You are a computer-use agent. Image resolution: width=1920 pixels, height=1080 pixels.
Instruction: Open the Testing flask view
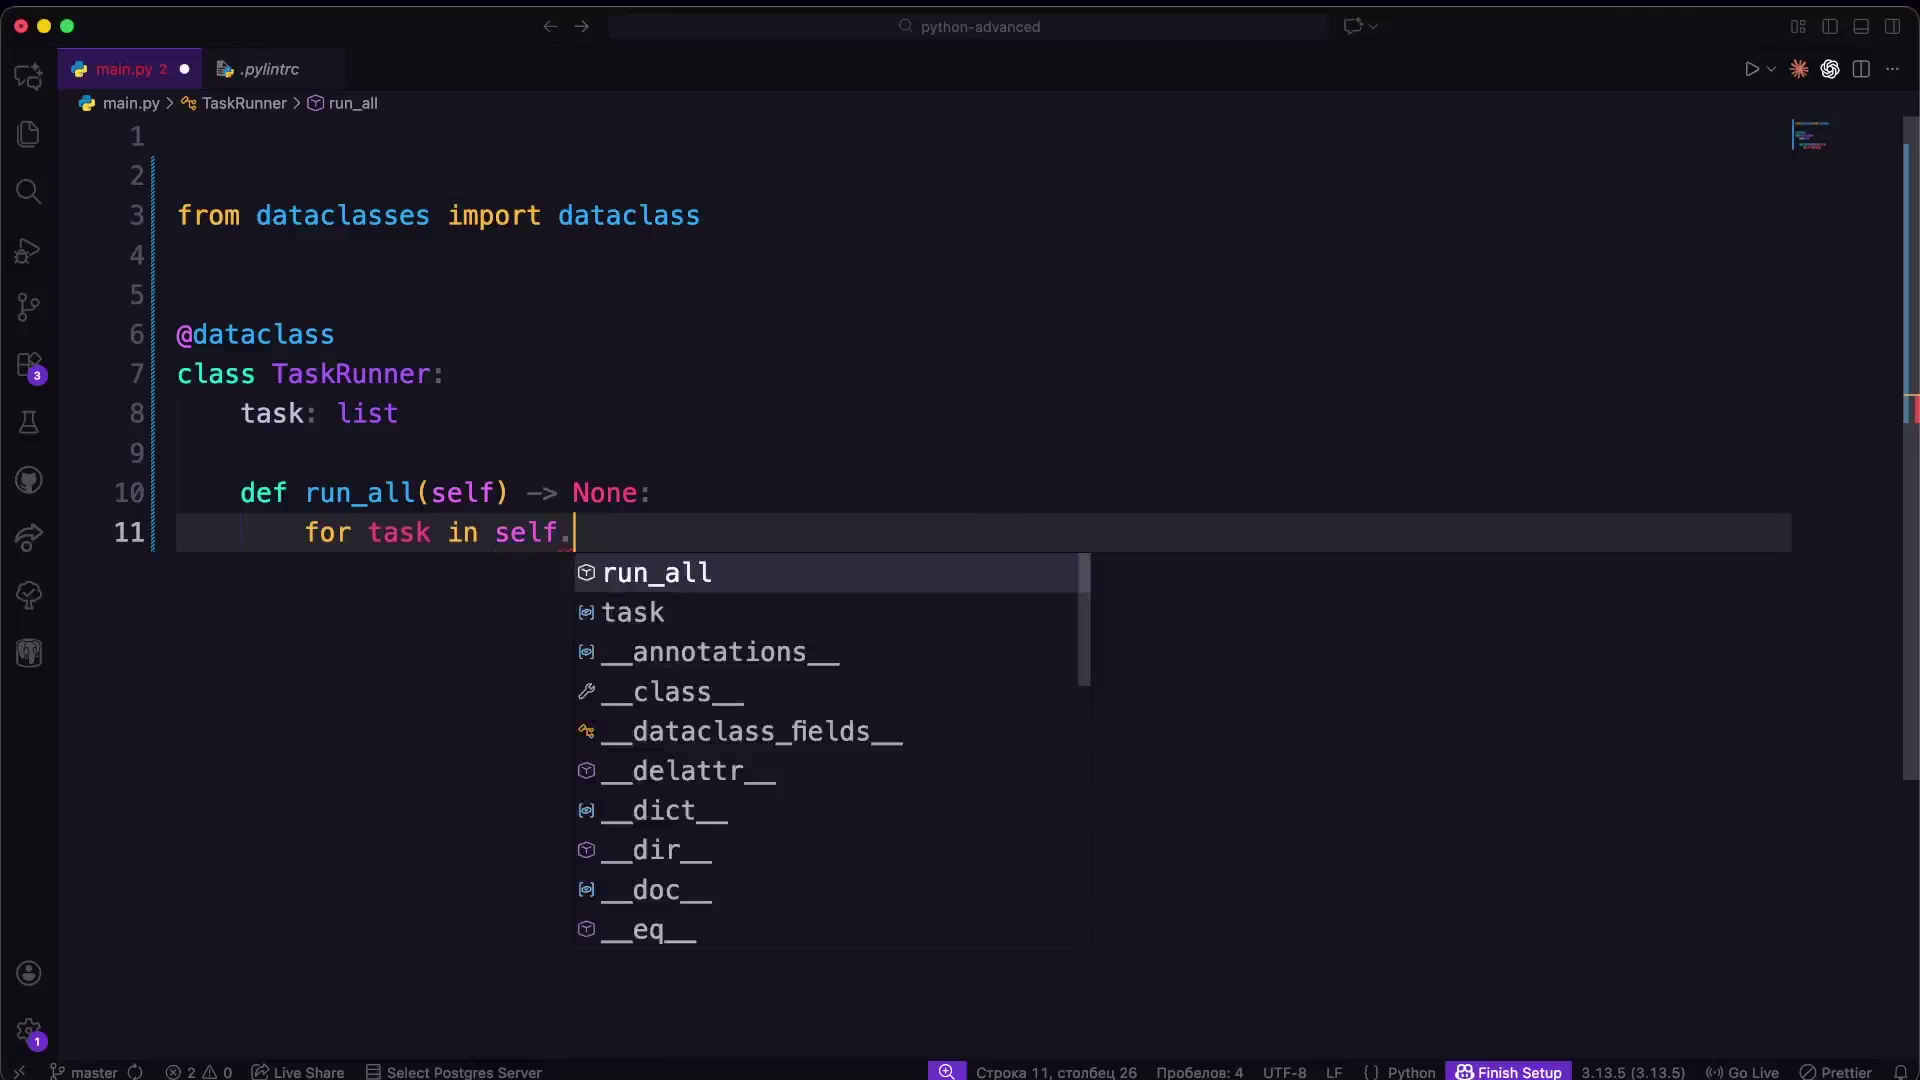point(29,423)
